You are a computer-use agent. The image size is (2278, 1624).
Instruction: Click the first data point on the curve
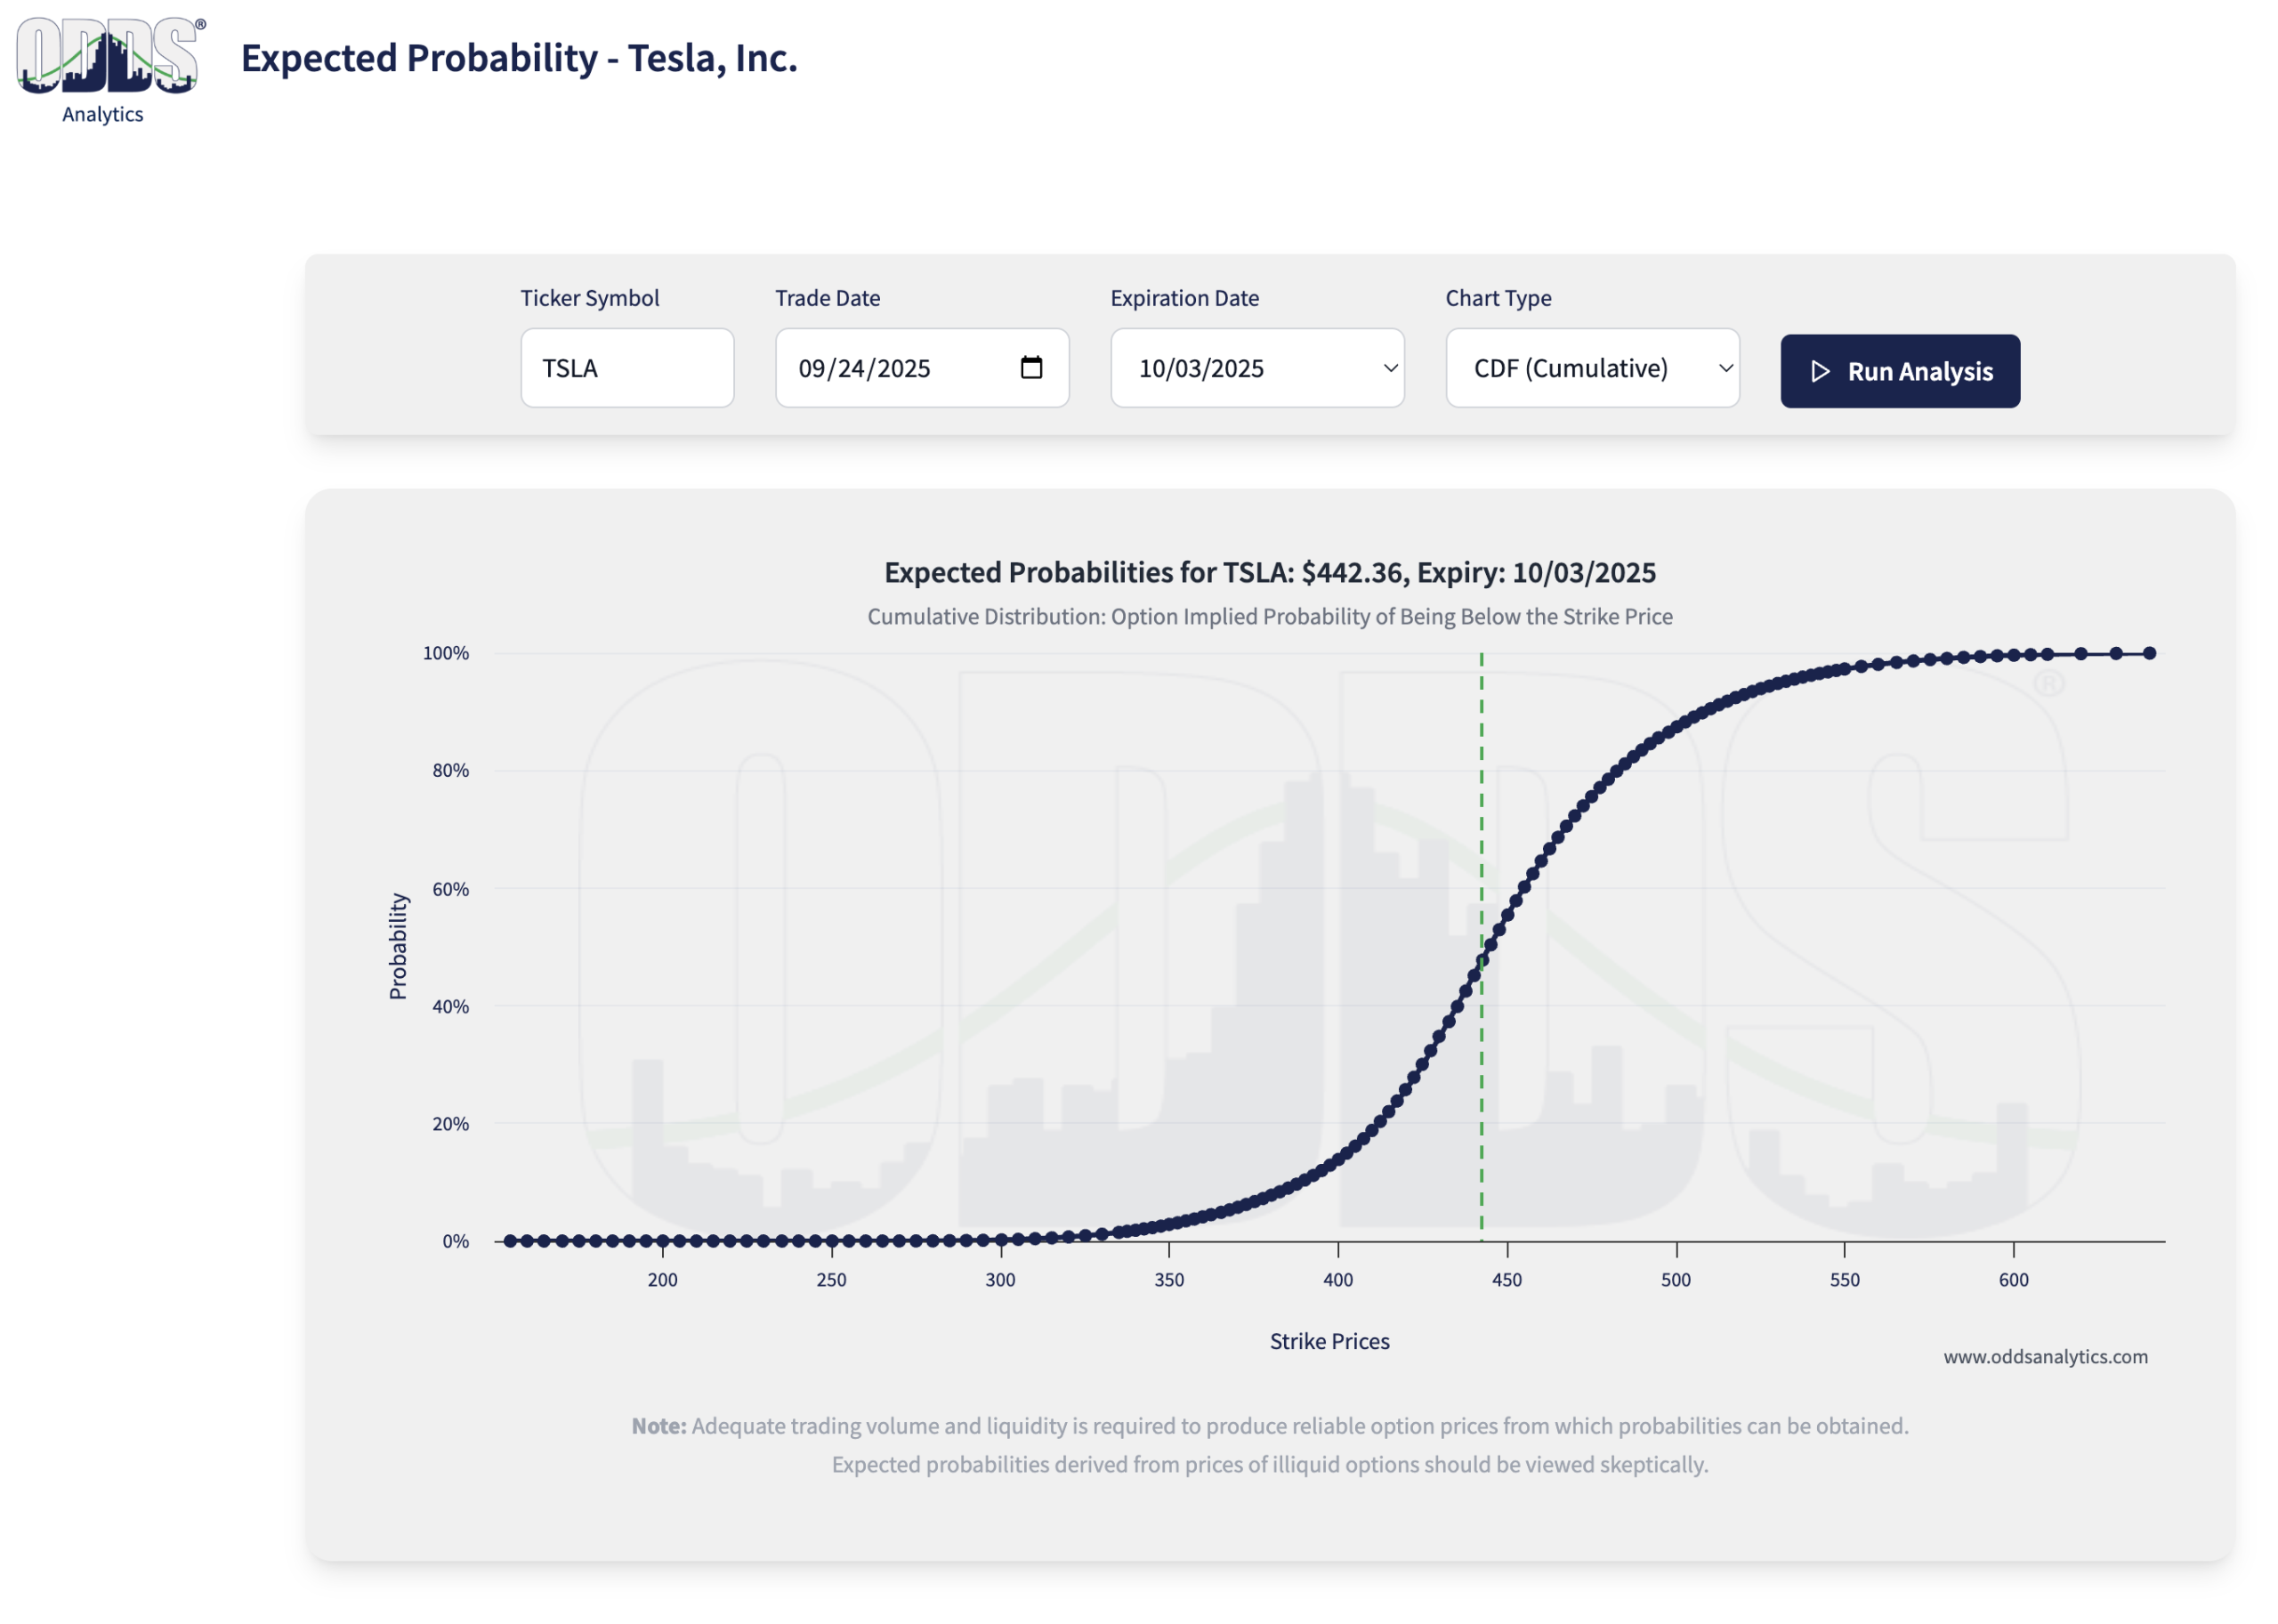(510, 1241)
